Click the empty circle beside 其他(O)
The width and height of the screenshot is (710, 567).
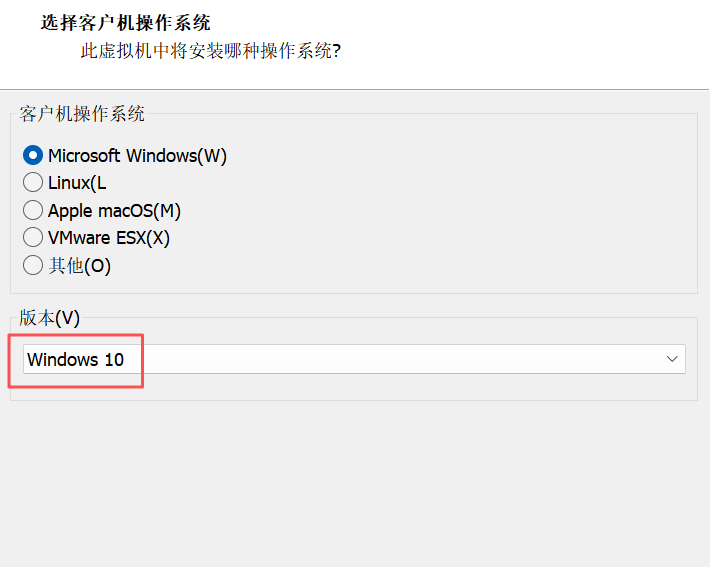[33, 265]
